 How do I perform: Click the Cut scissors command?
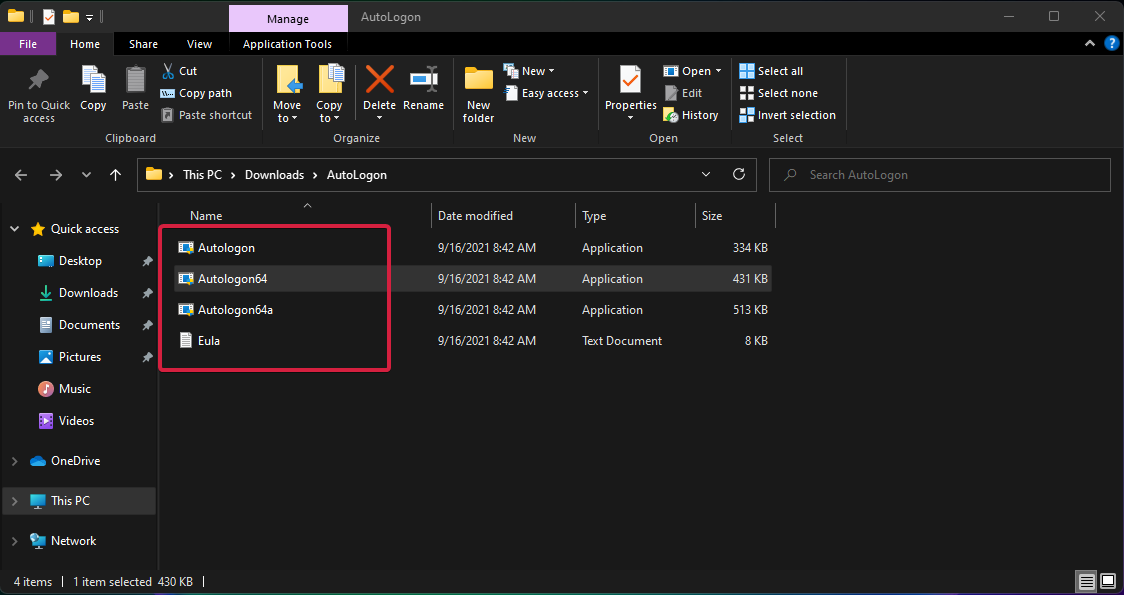(x=179, y=71)
